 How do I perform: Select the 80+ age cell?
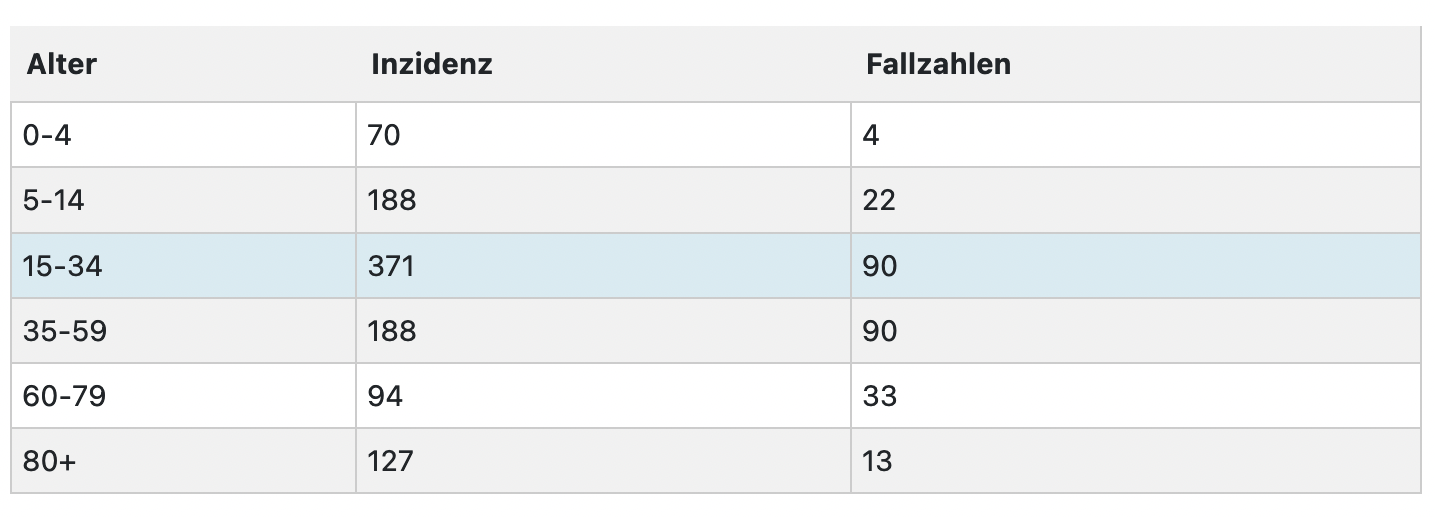pos(184,461)
